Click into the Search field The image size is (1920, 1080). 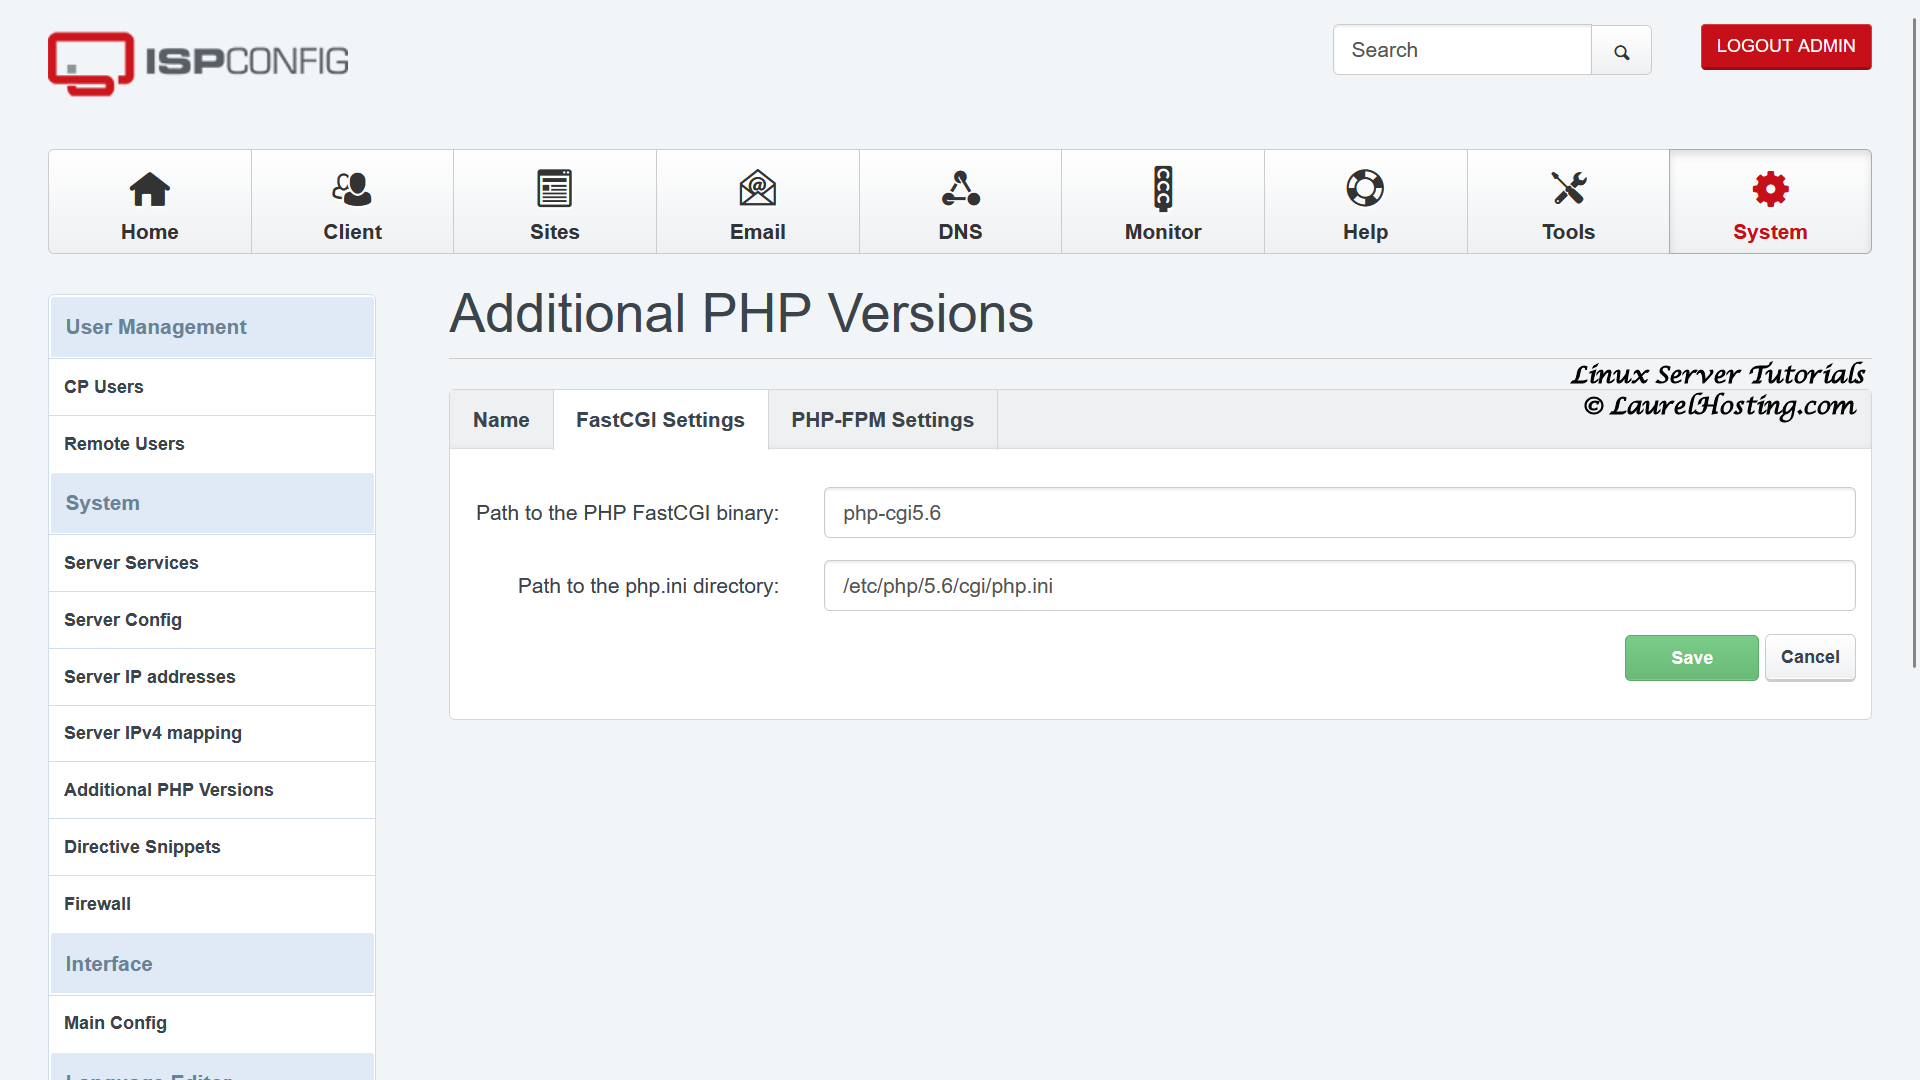point(1462,50)
